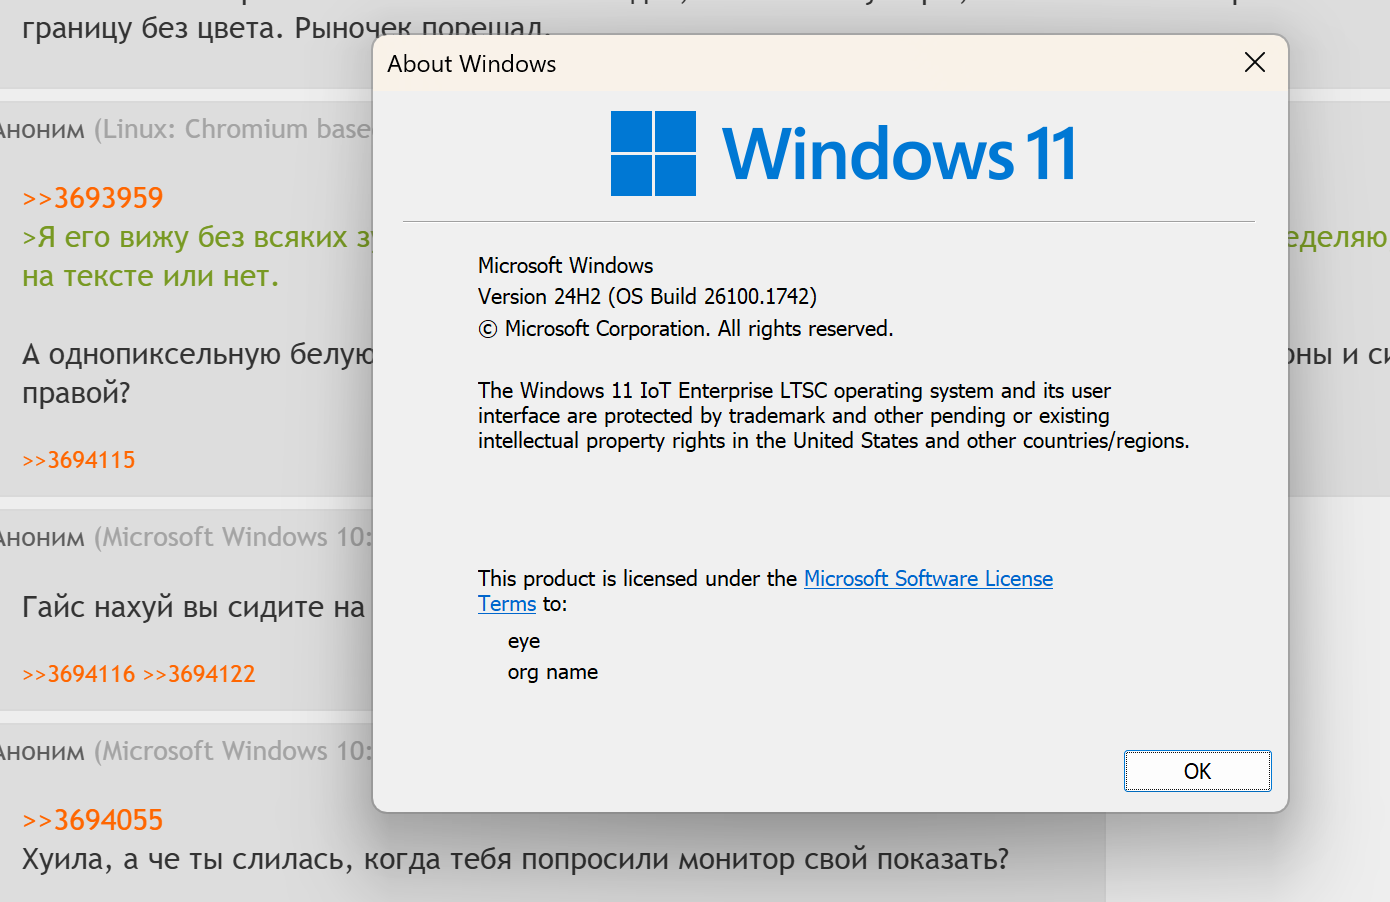
Task: Click the post header '(Linux: Chromium base'
Action: coord(232,129)
